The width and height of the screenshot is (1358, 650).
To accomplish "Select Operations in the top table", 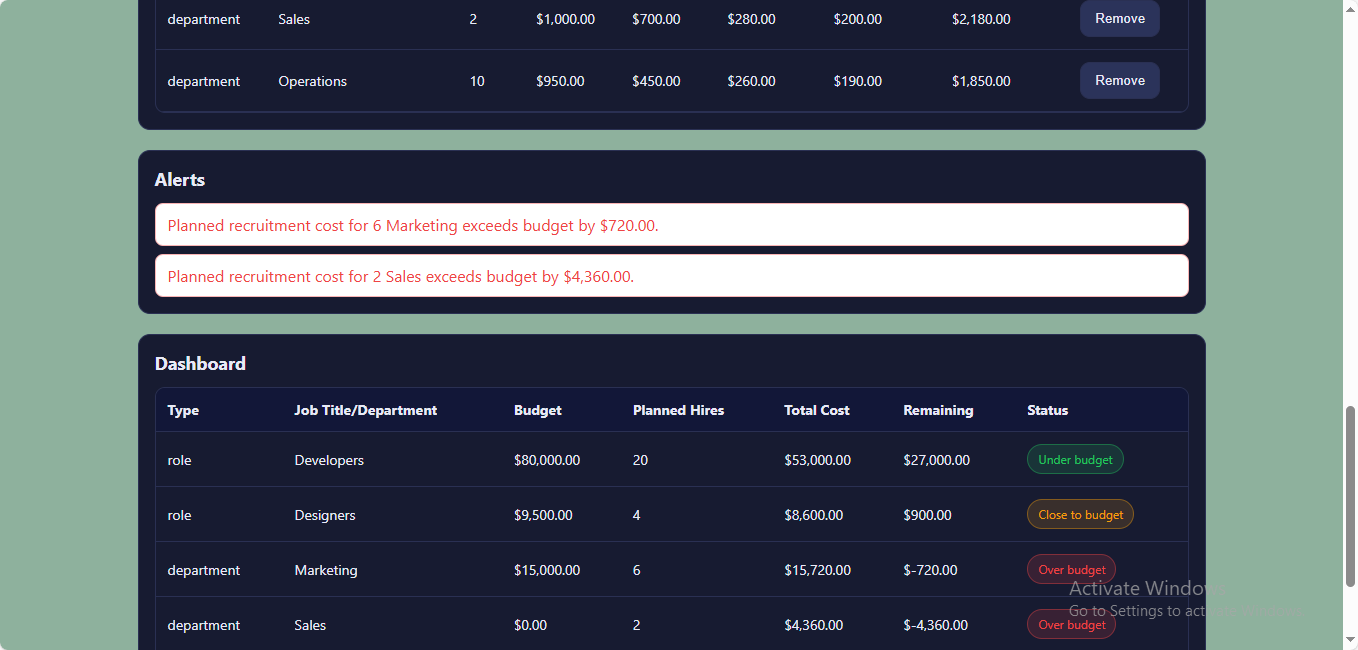I will 312,81.
